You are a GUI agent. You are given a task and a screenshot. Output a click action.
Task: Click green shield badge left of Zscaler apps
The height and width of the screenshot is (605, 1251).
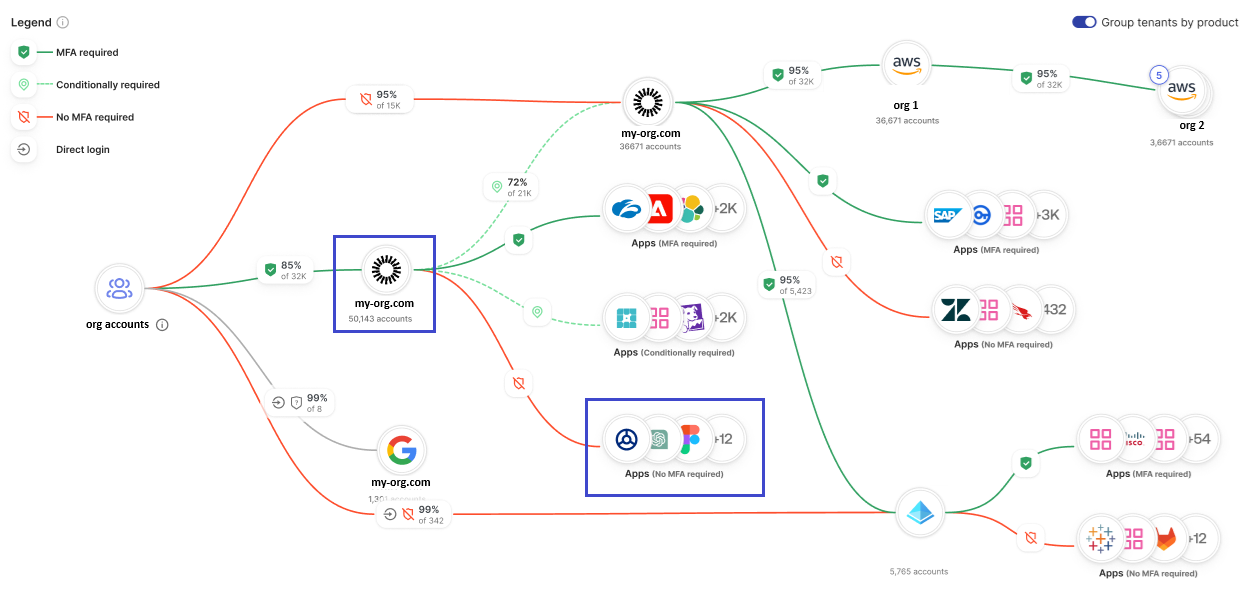[518, 240]
